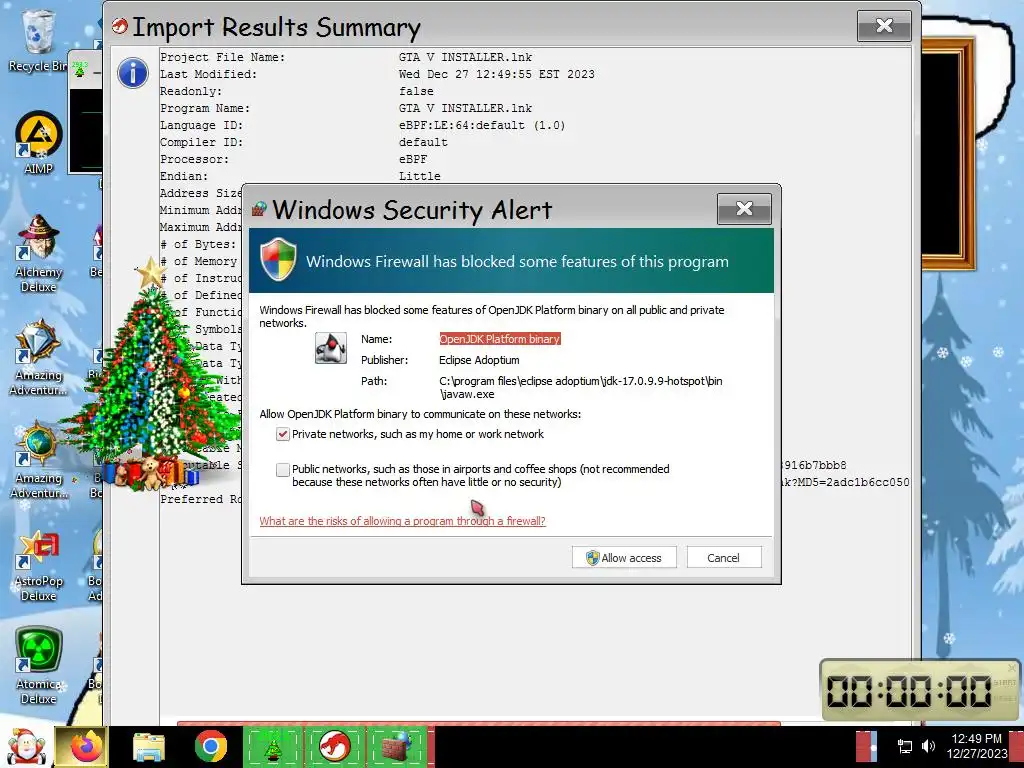
Task: Uncheck the Private networks checkbox
Action: 283,434
